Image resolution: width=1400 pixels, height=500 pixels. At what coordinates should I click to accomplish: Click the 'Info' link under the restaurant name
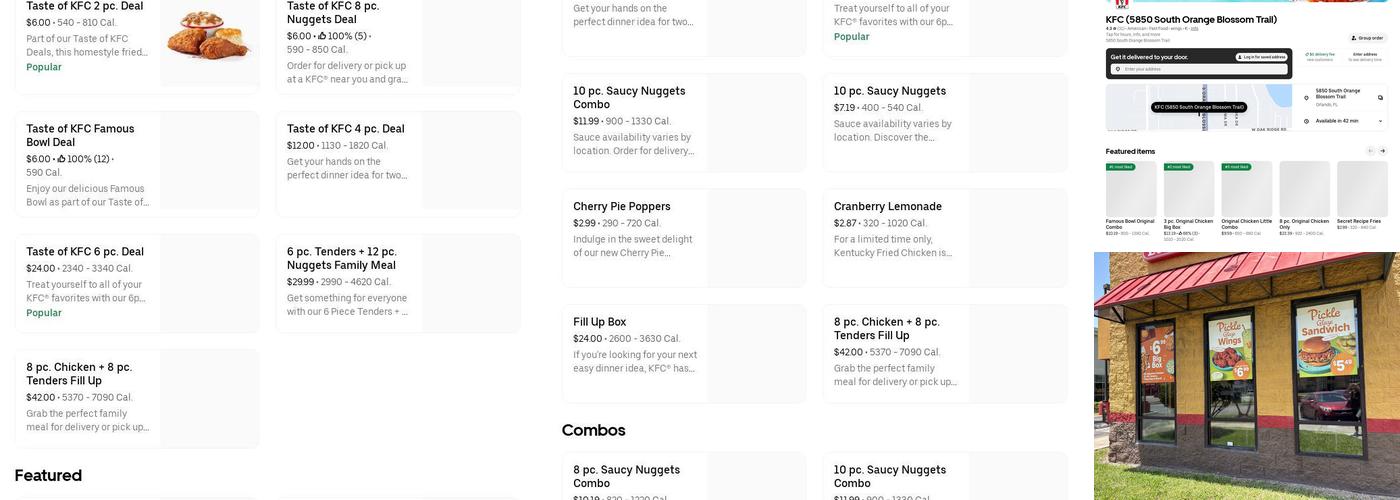[x=1194, y=28]
